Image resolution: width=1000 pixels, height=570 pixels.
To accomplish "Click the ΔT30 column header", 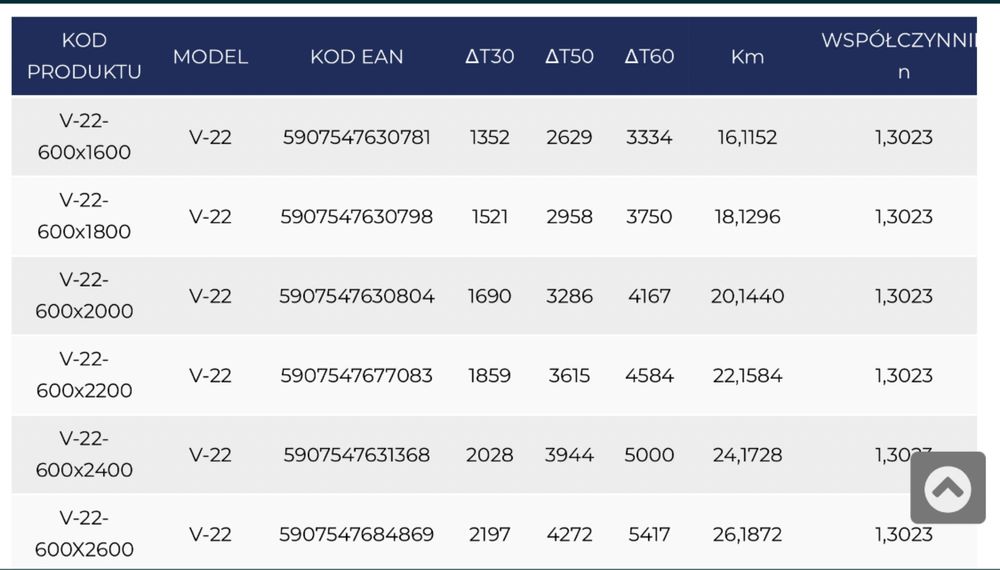I will click(490, 56).
